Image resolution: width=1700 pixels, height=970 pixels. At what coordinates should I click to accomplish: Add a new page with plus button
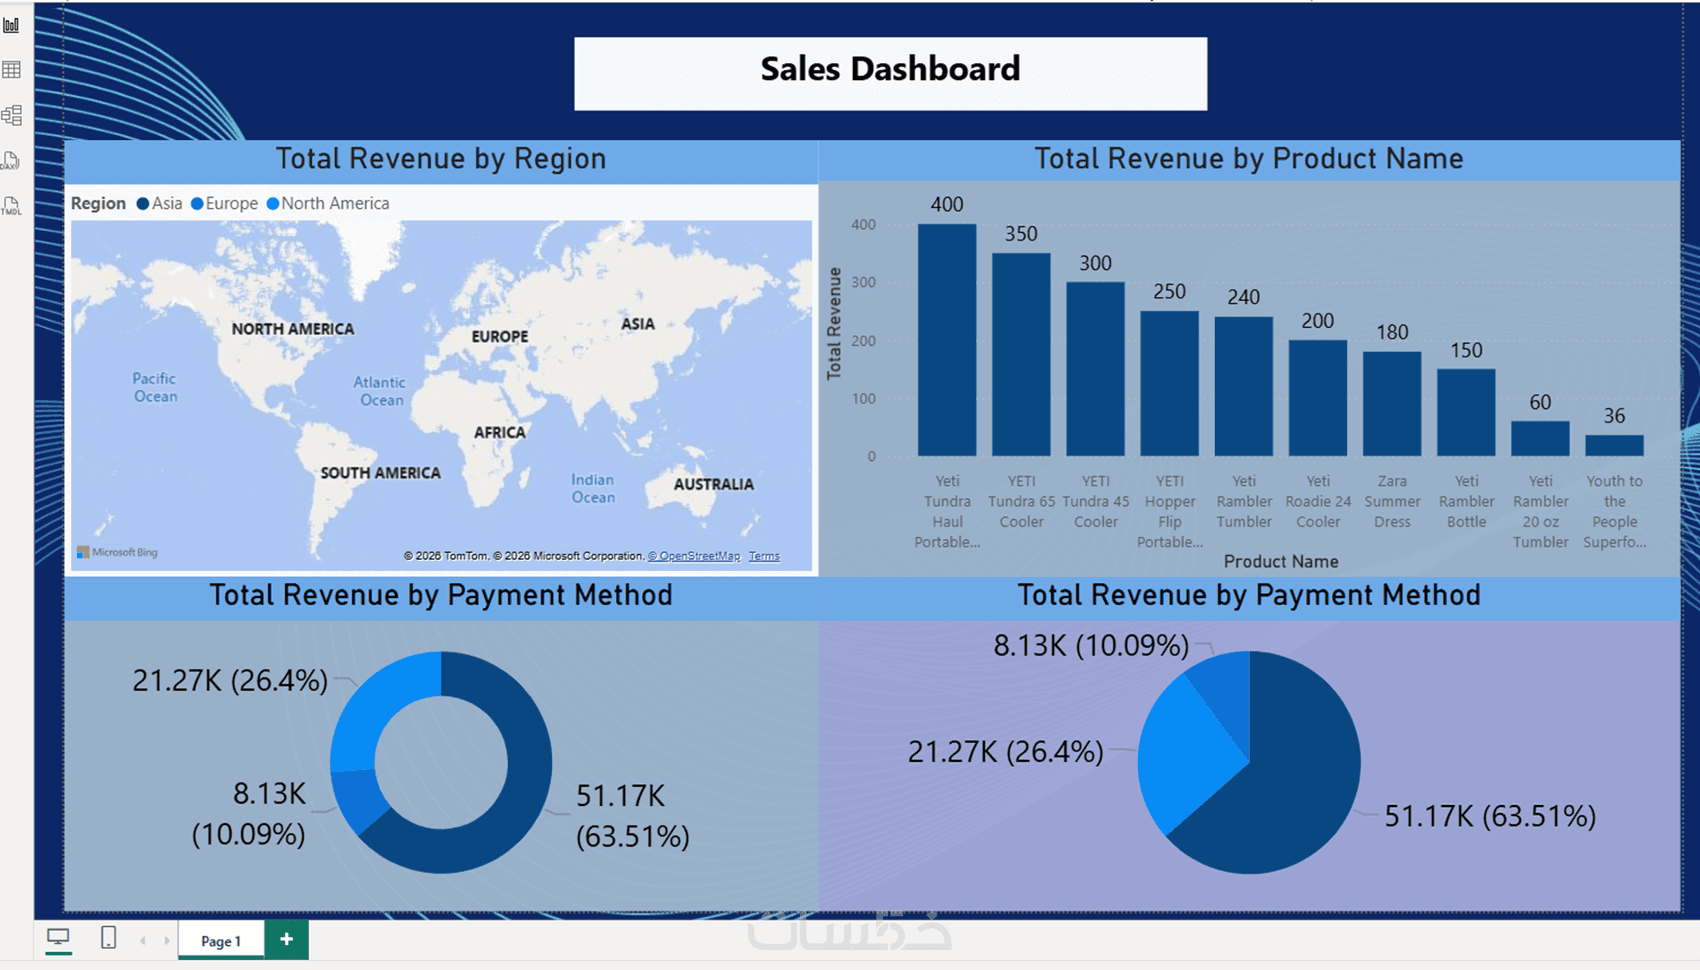(x=286, y=939)
